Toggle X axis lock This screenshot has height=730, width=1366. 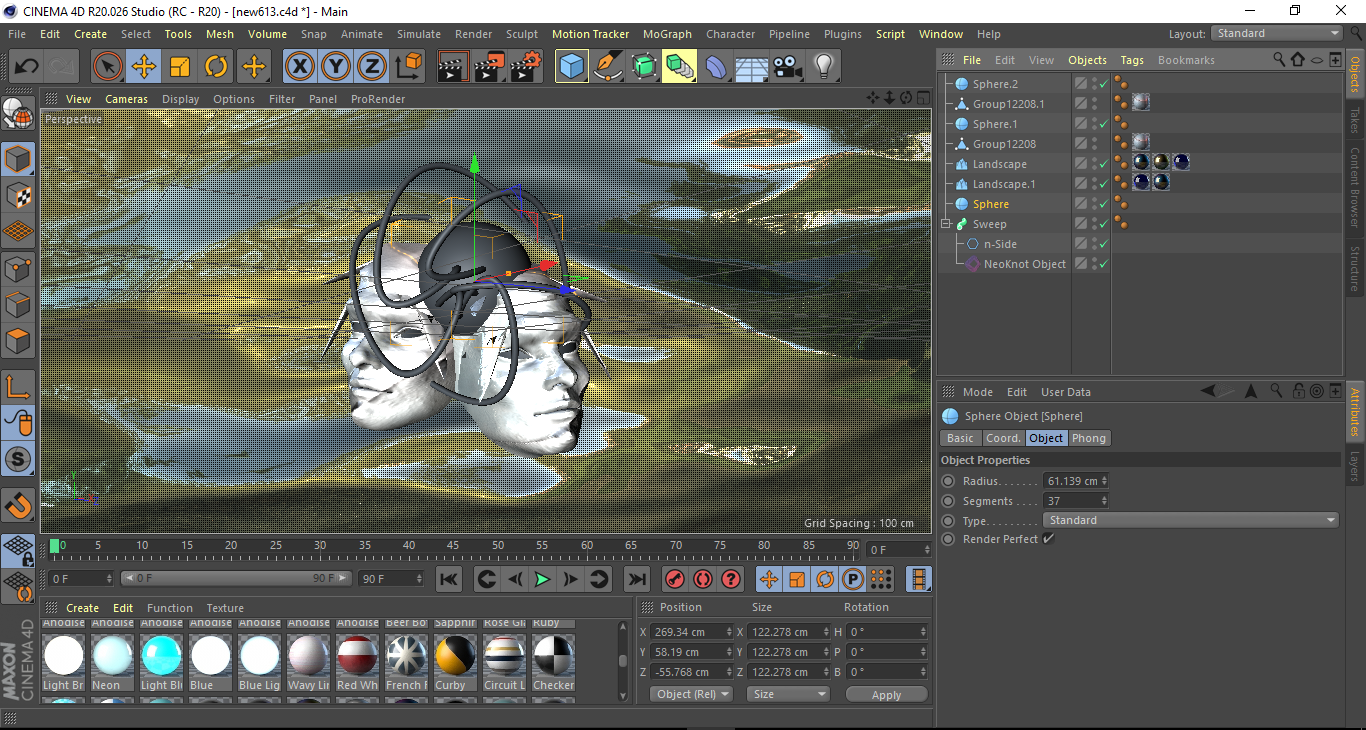click(x=300, y=67)
